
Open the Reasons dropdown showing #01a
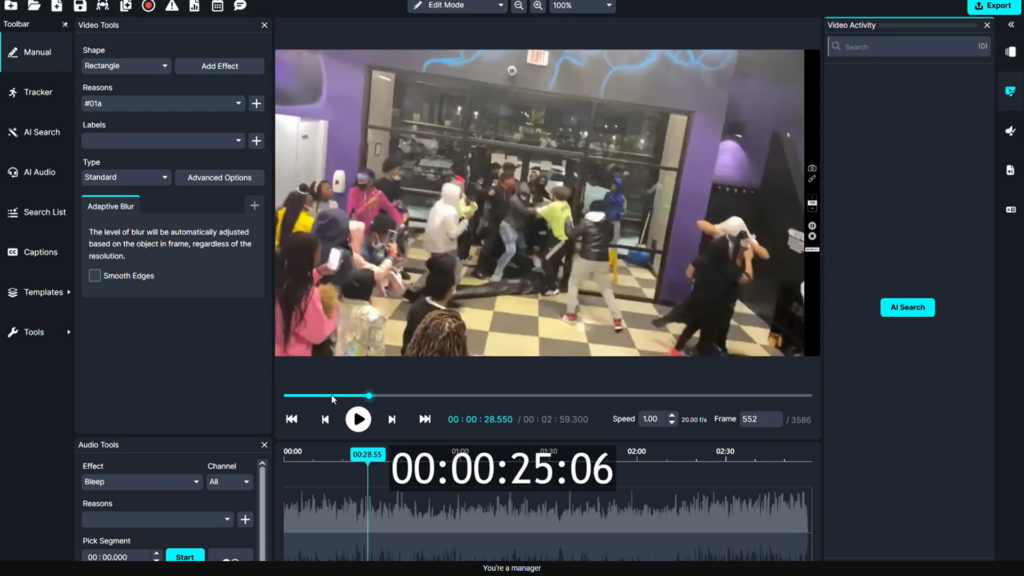[x=163, y=103]
